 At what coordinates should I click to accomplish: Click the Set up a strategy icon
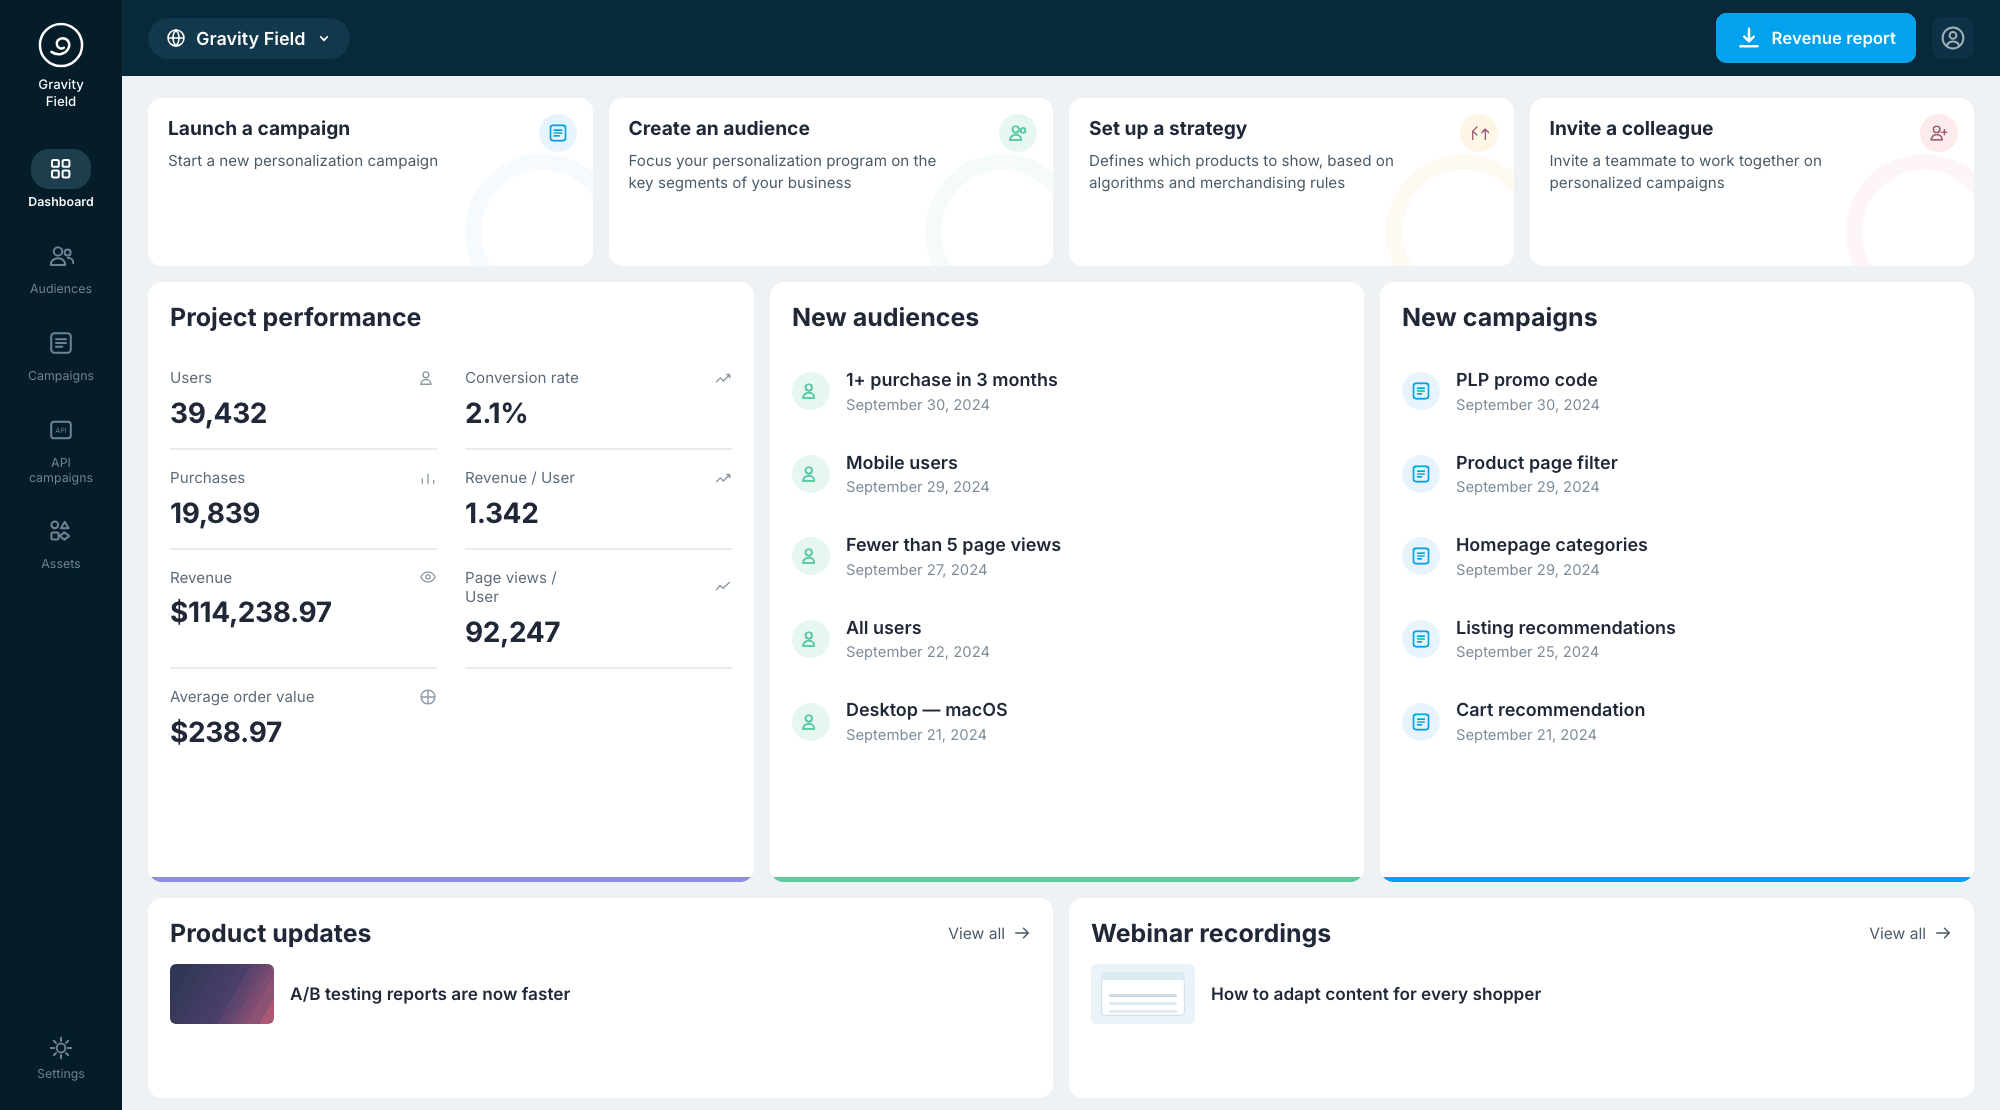click(x=1479, y=133)
